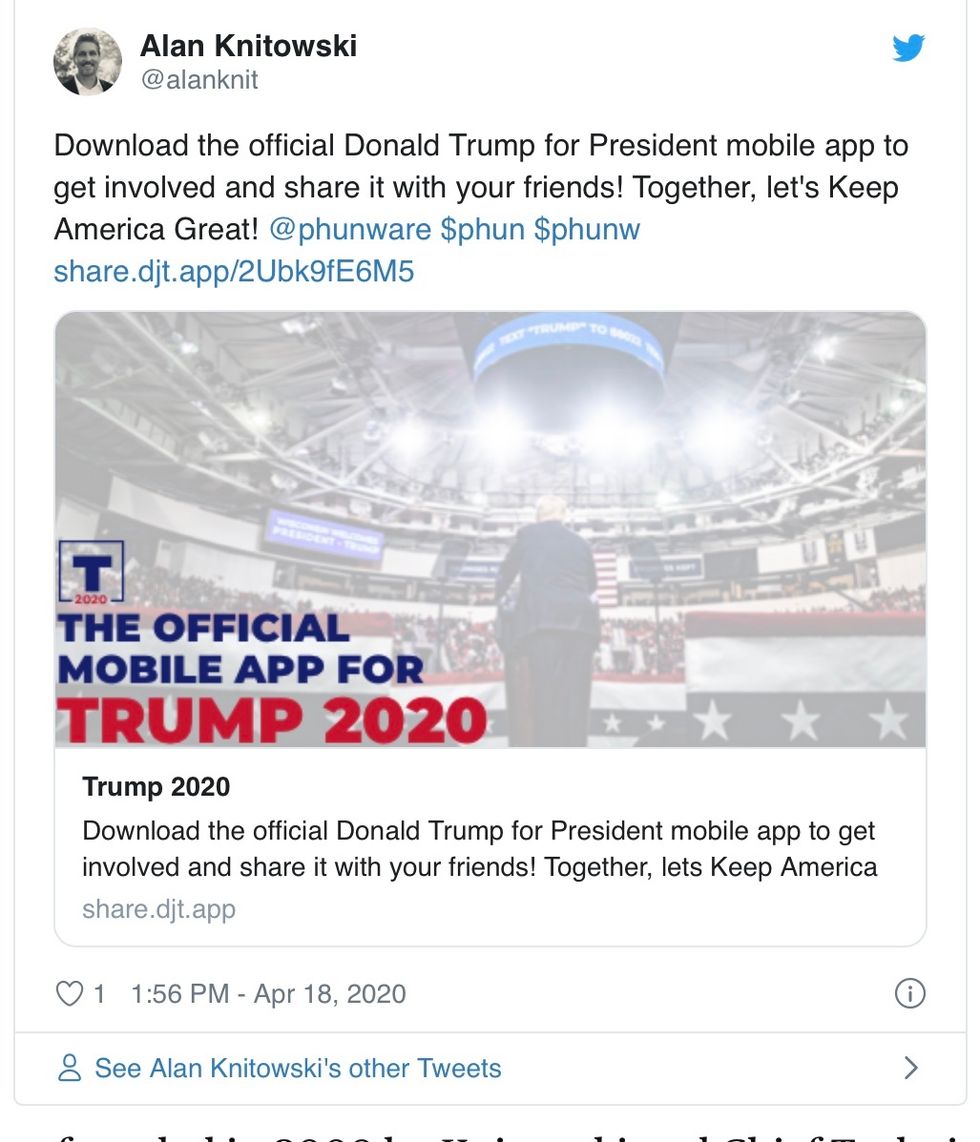Screen dimensions: 980x1142
Task: Click the Trump 2020 rally card image
Action: [x=490, y=530]
